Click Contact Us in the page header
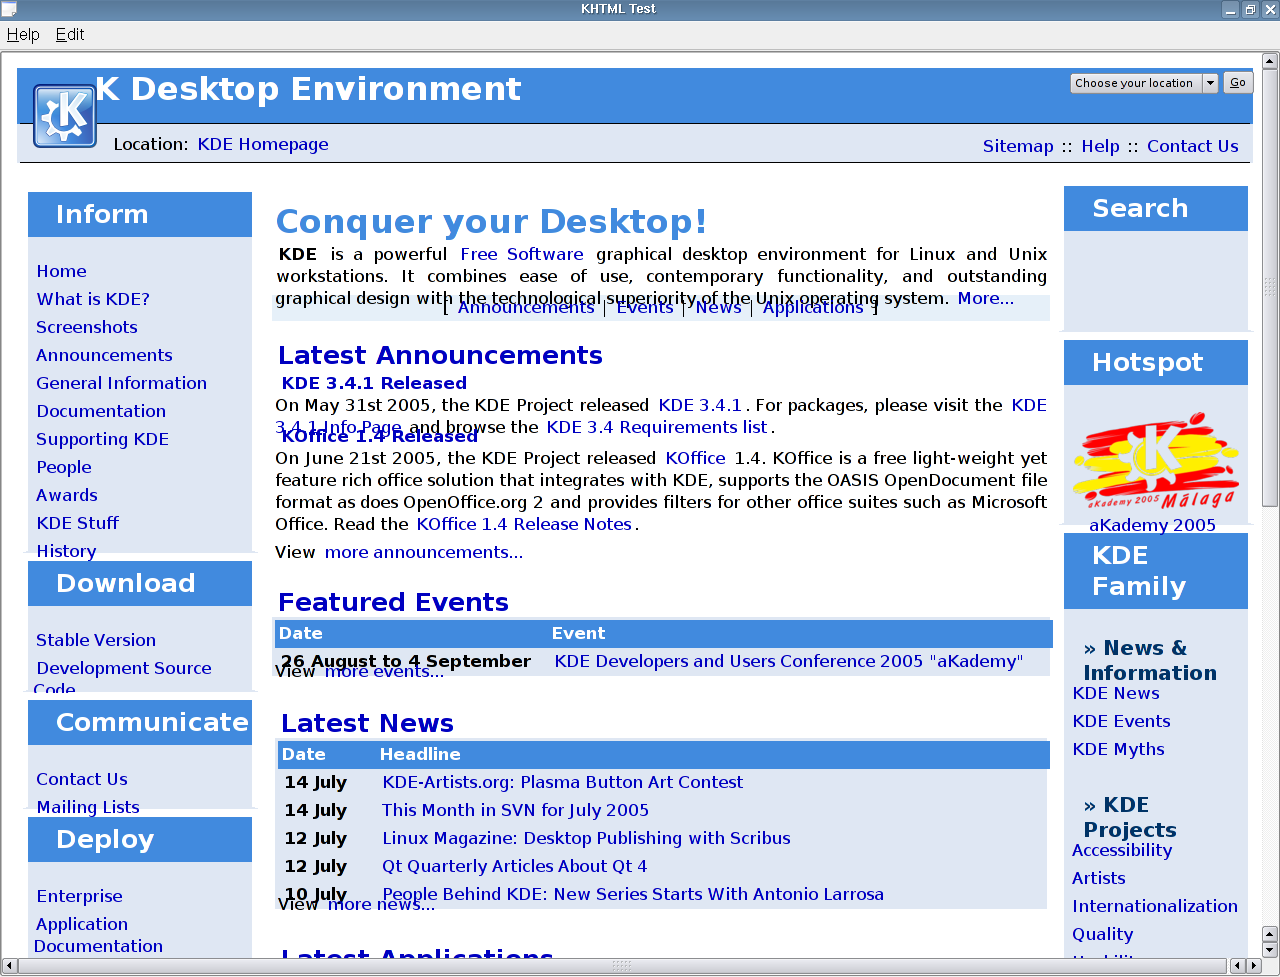 click(x=1192, y=146)
